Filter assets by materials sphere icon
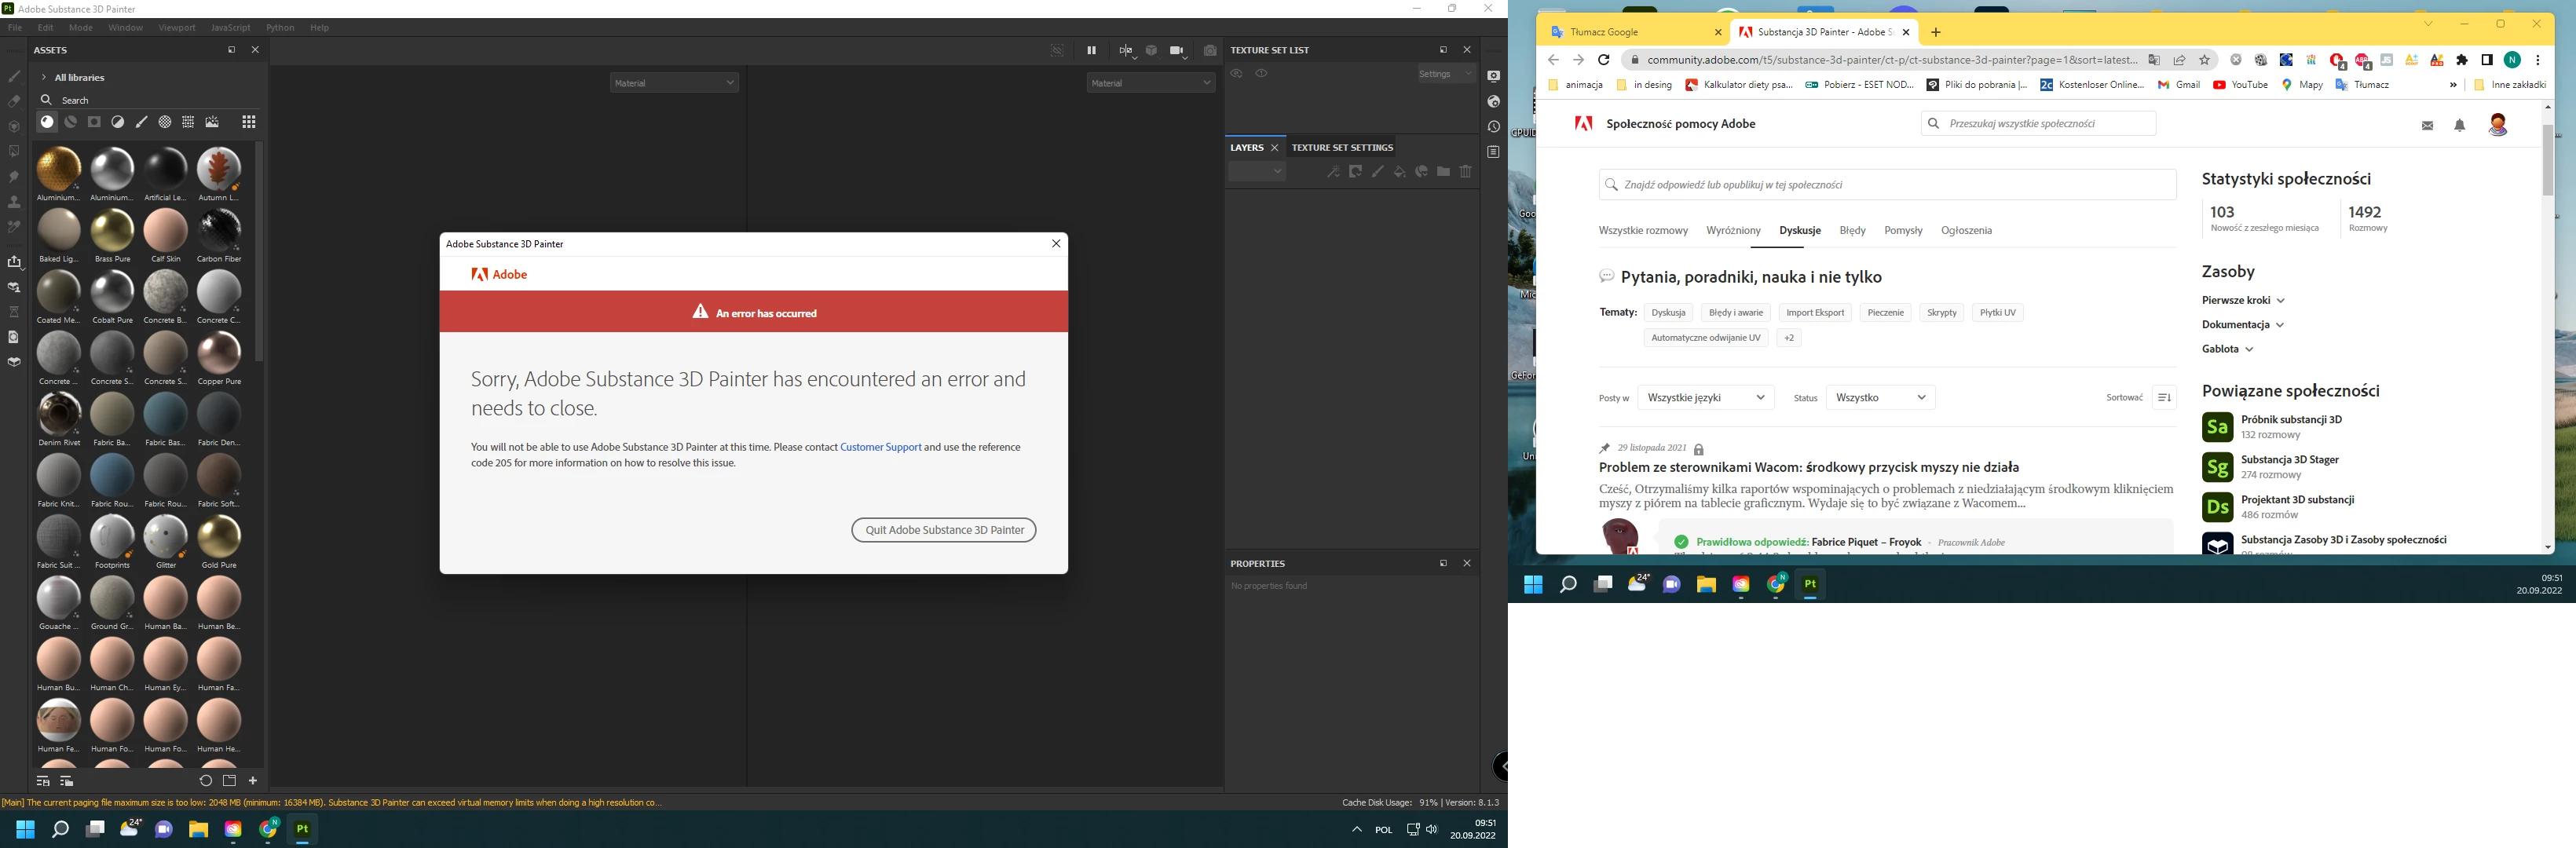 47,122
